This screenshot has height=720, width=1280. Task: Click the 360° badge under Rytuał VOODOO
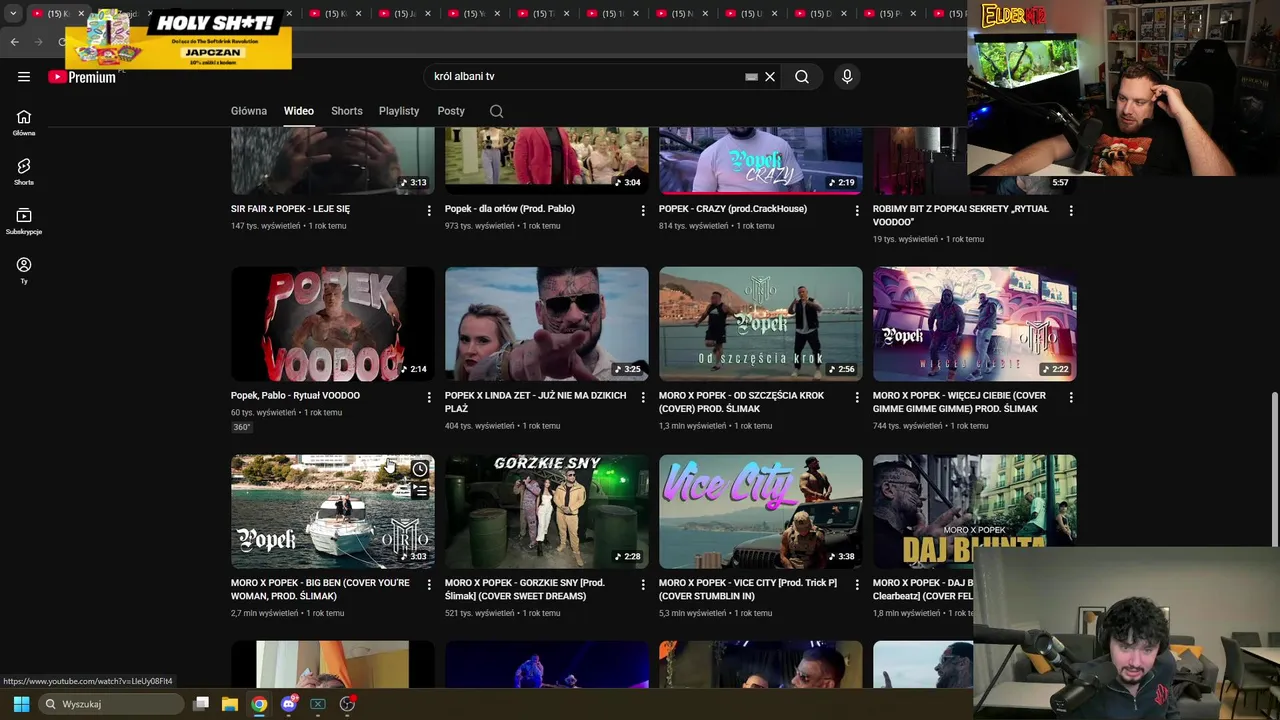click(241, 427)
